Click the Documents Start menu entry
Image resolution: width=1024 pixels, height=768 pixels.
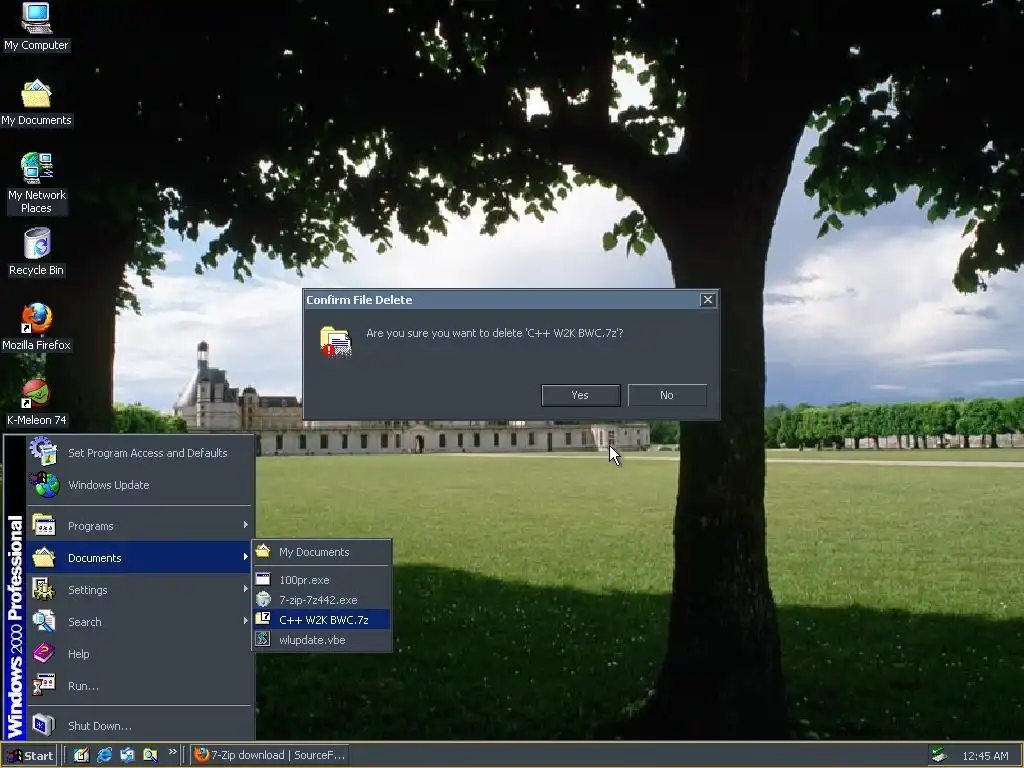click(x=139, y=558)
